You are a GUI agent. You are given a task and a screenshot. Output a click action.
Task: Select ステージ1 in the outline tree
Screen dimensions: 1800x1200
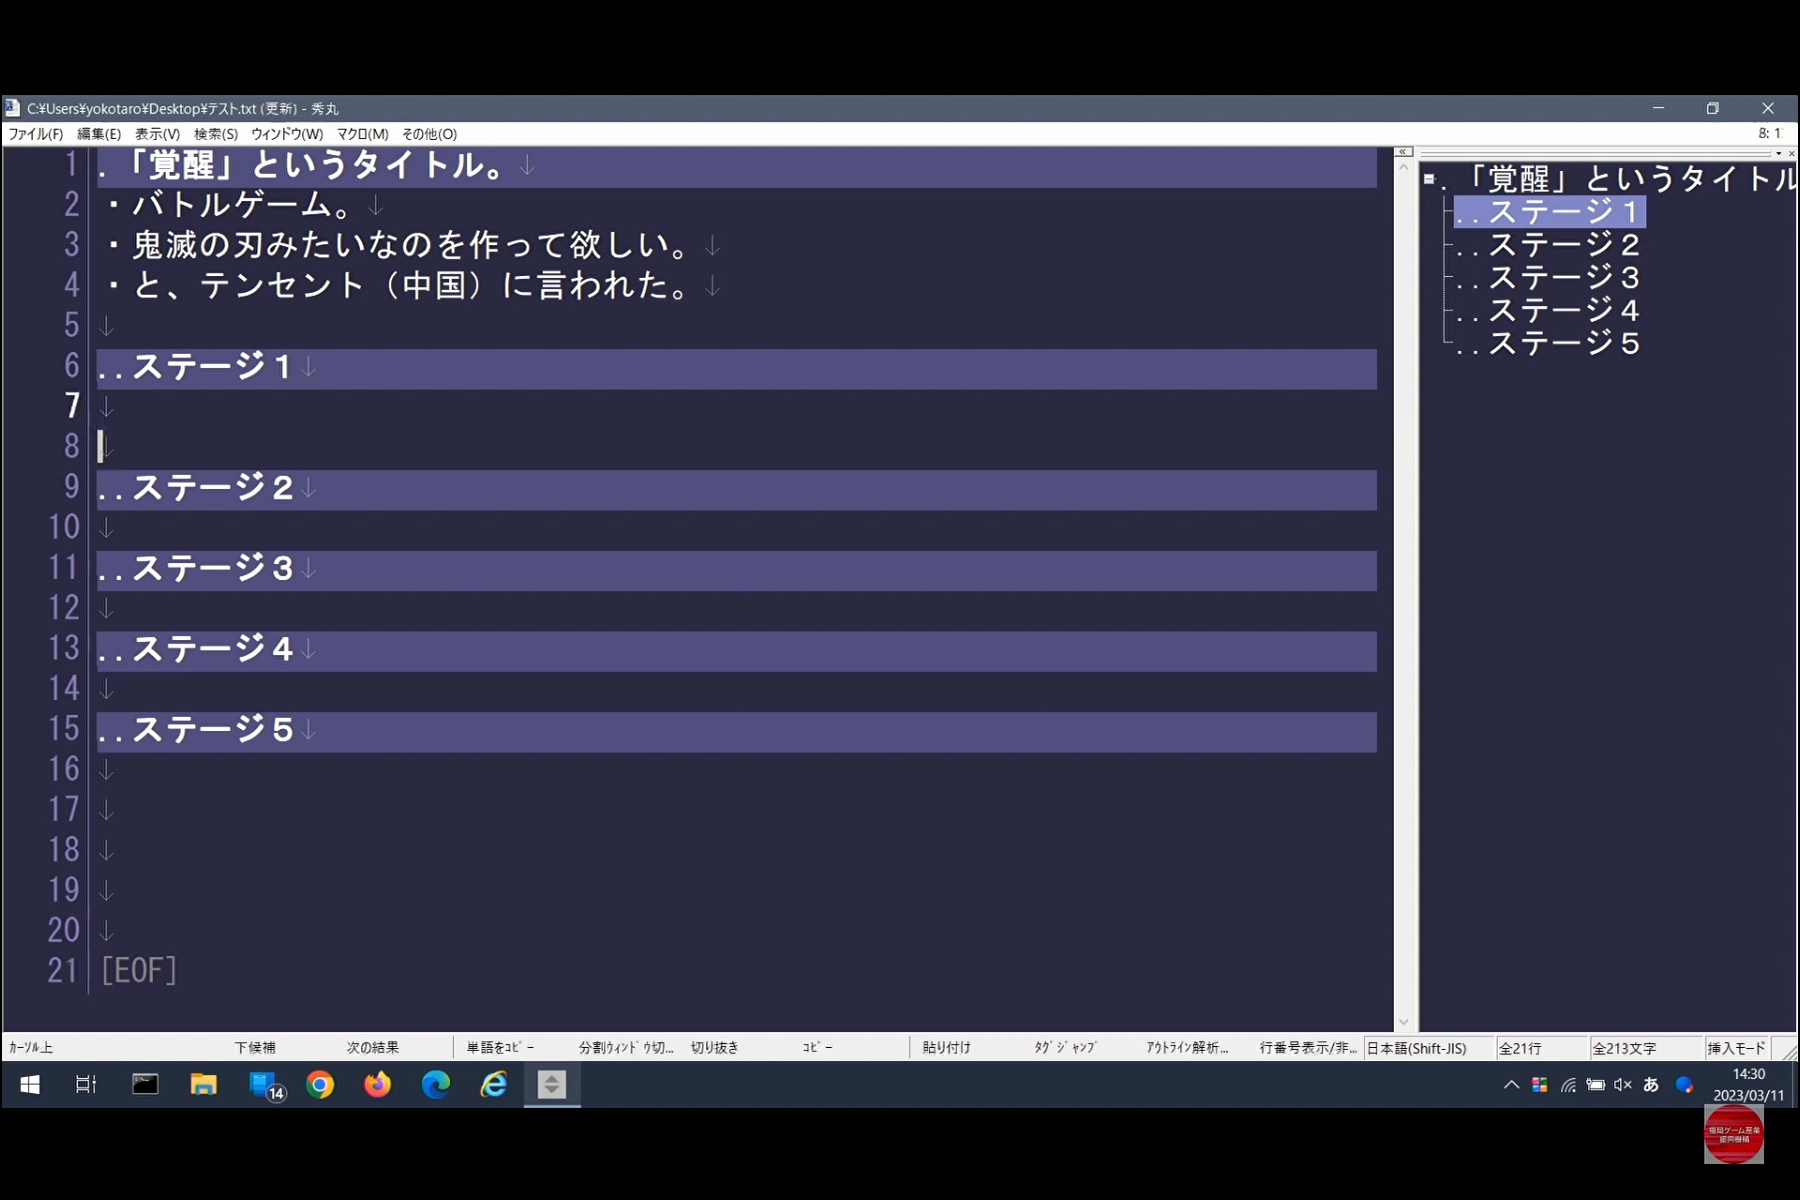(x=1549, y=212)
